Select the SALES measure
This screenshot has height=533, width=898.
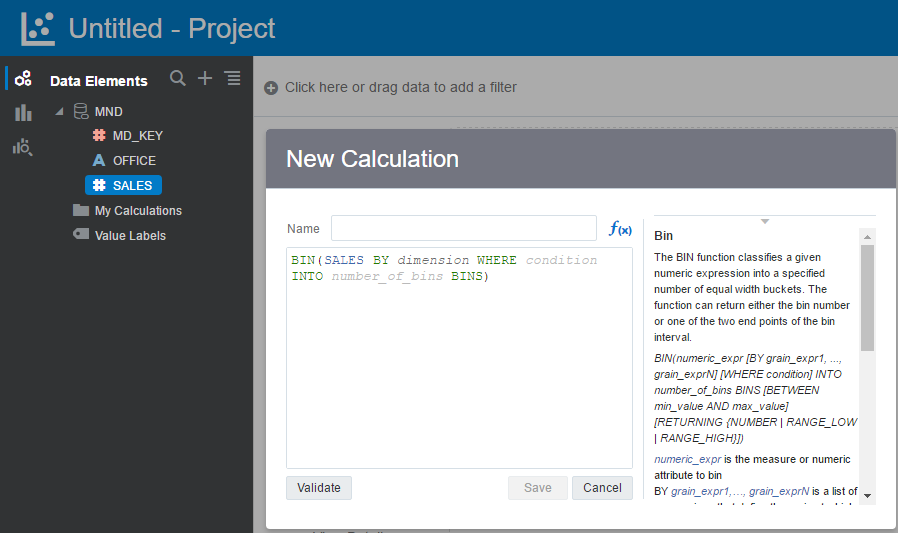point(123,185)
